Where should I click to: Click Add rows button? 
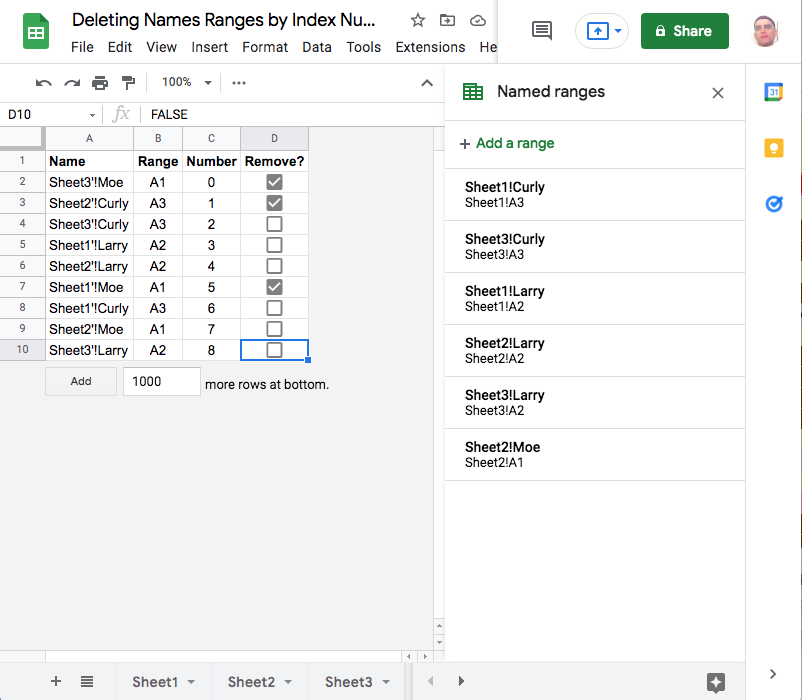click(81, 381)
